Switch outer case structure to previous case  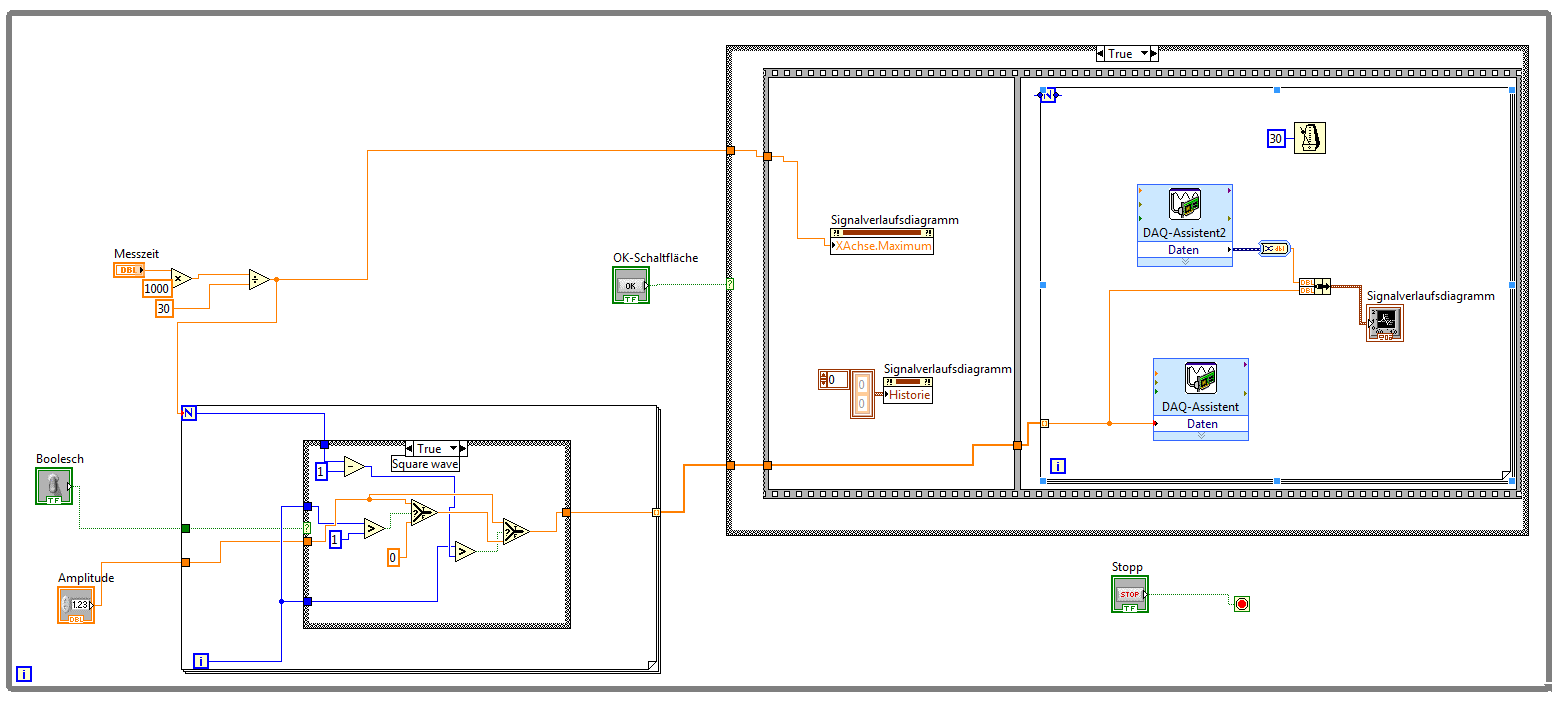pyautogui.click(x=1102, y=54)
